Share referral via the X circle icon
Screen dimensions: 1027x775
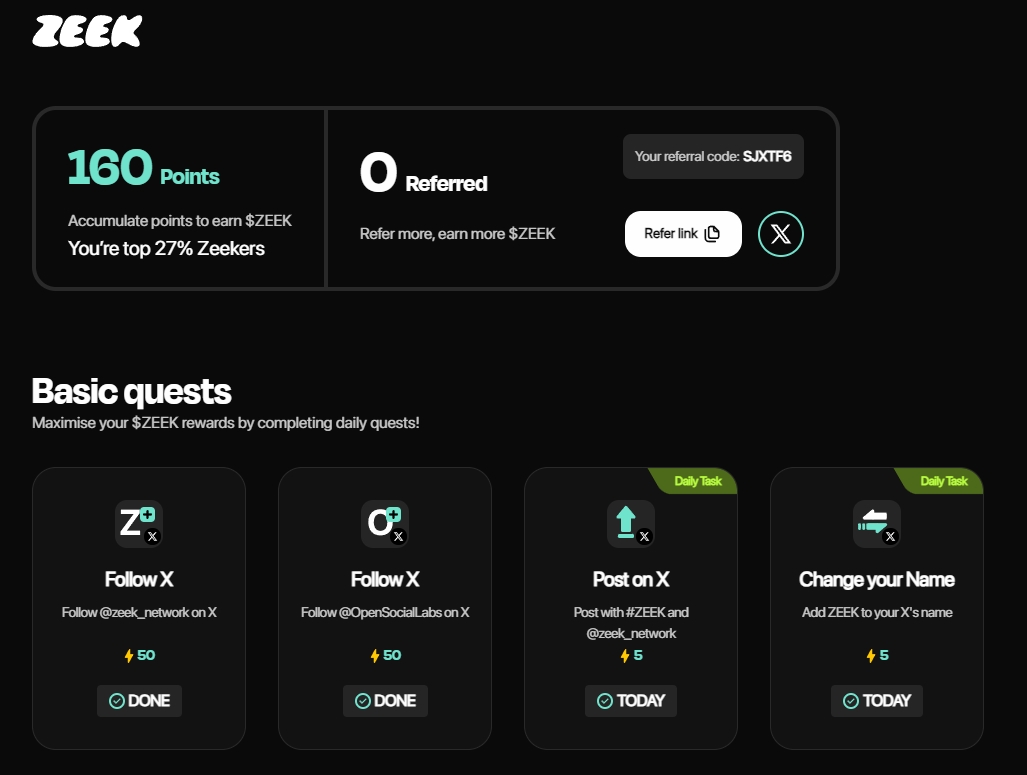[x=781, y=234]
